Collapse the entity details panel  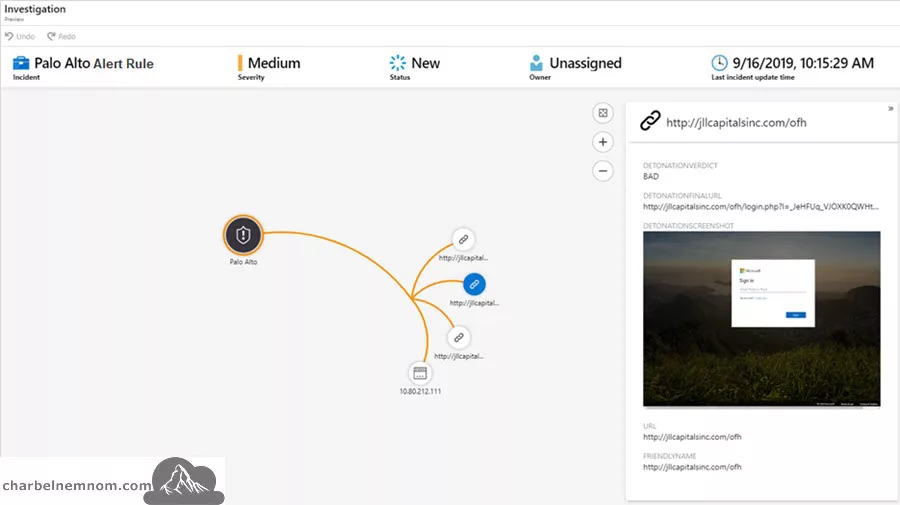(x=891, y=108)
